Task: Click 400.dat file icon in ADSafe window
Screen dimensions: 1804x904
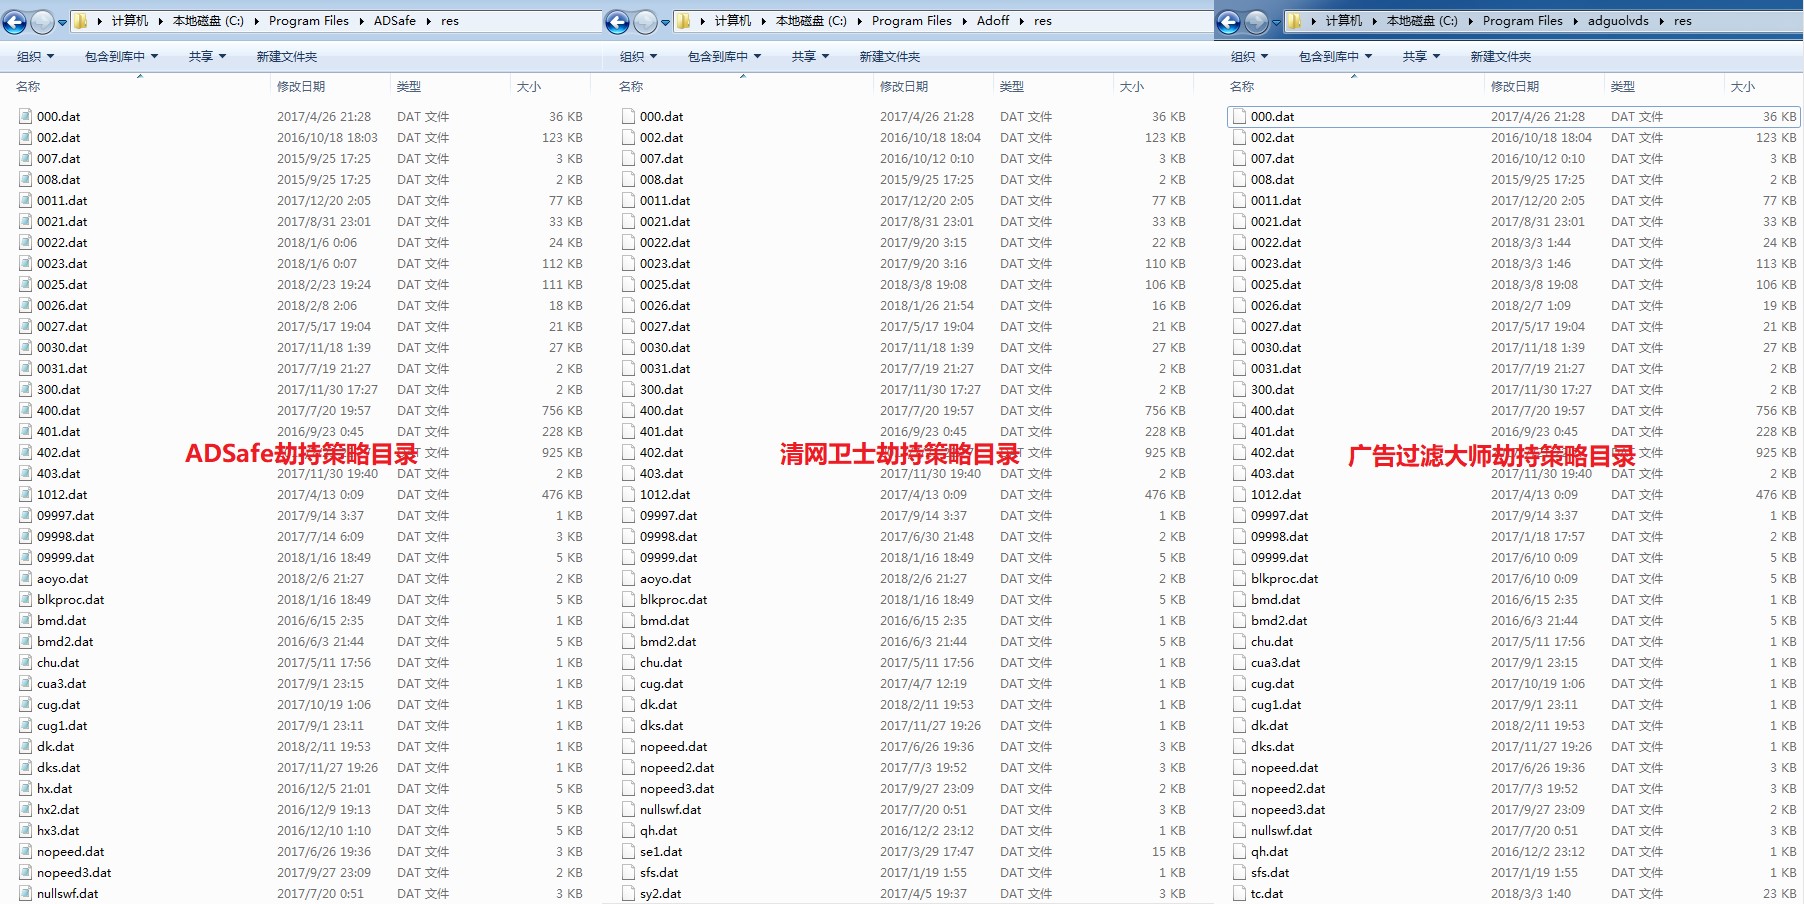Action: [x=25, y=411]
